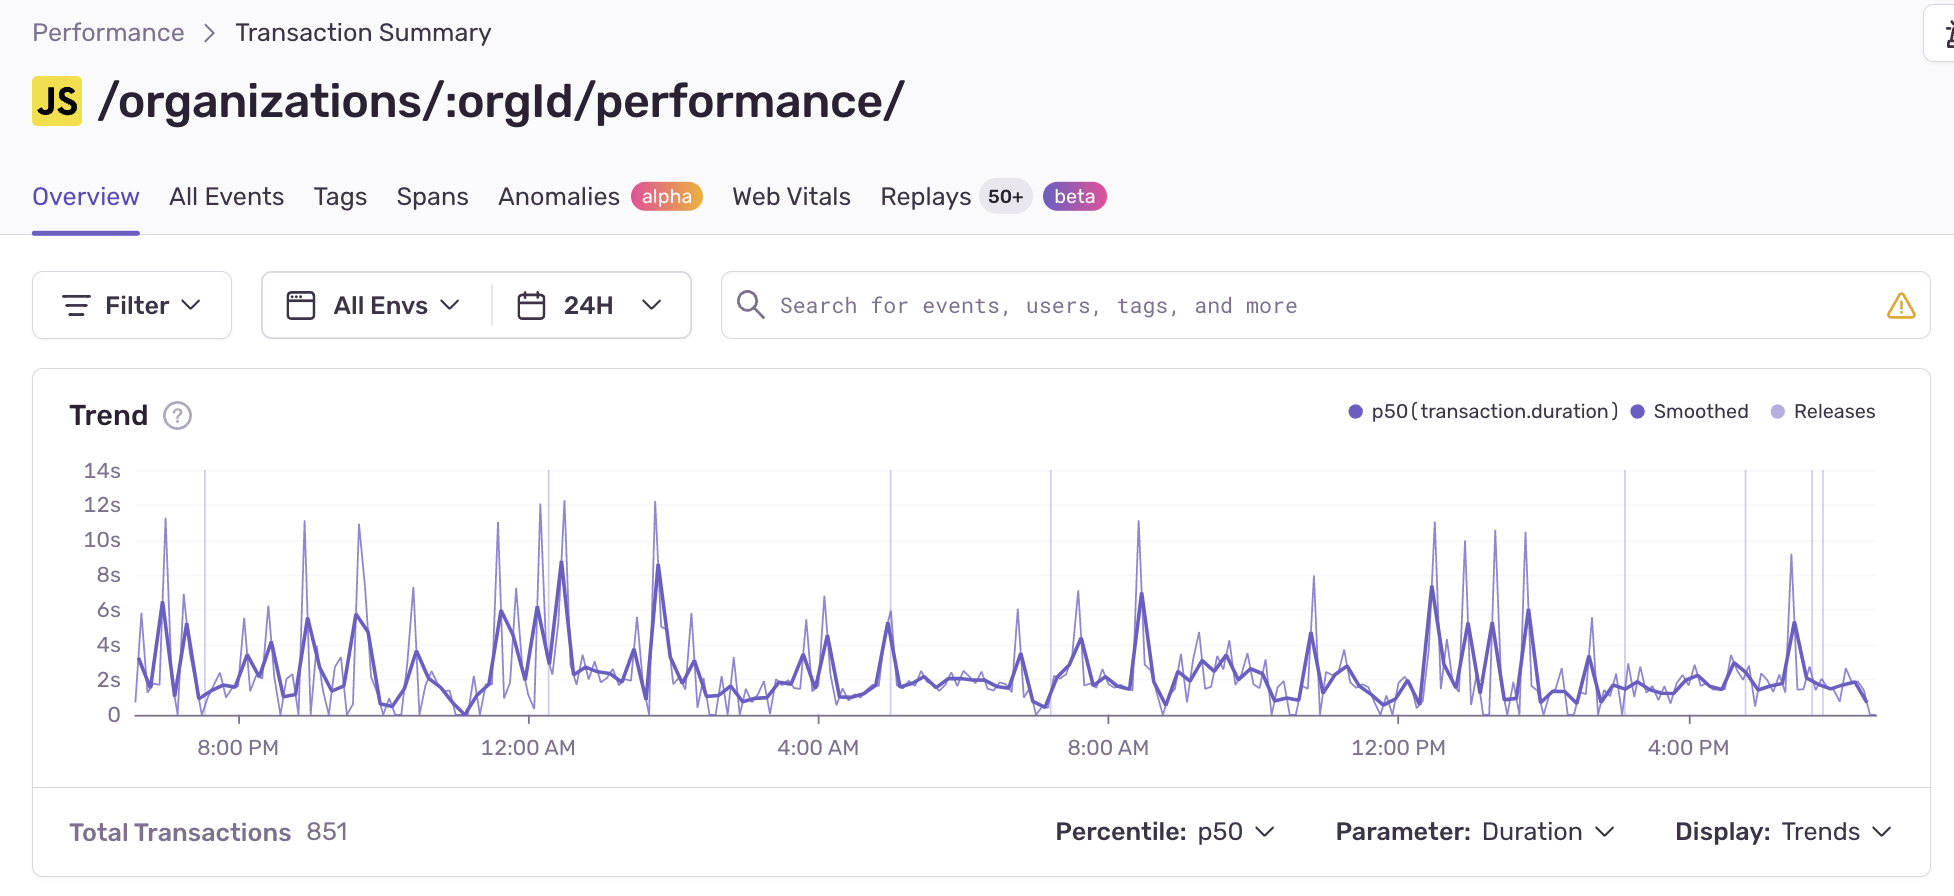Open the Filter button menu

tap(132, 305)
